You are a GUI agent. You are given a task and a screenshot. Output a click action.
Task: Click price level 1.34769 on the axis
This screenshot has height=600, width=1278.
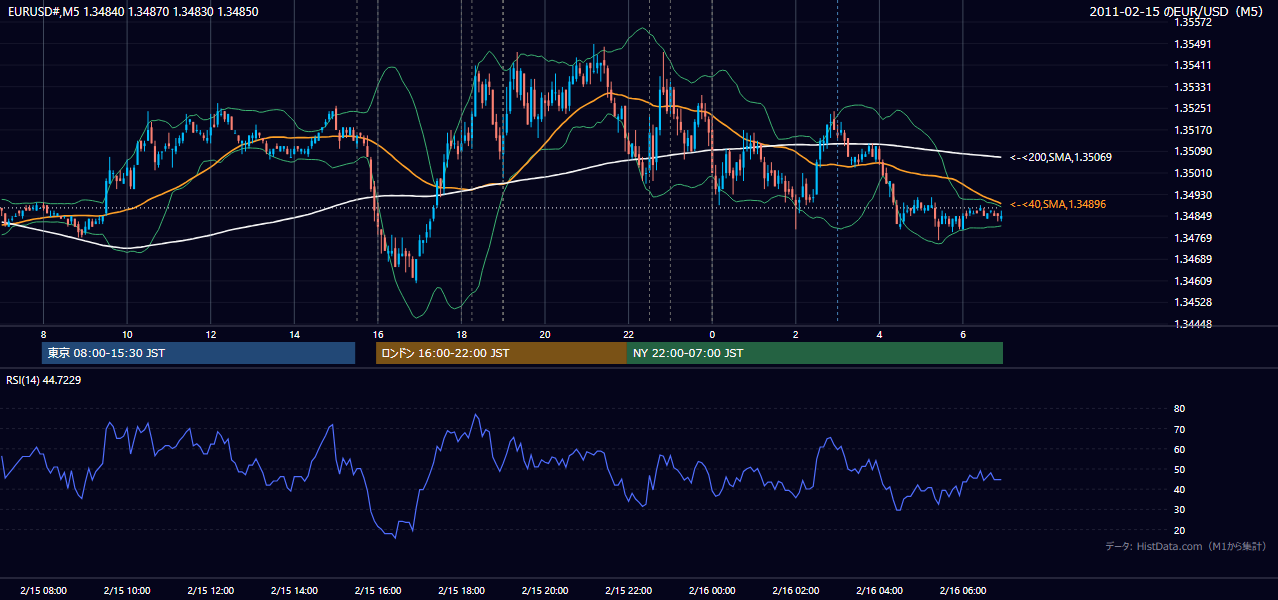pos(1192,238)
